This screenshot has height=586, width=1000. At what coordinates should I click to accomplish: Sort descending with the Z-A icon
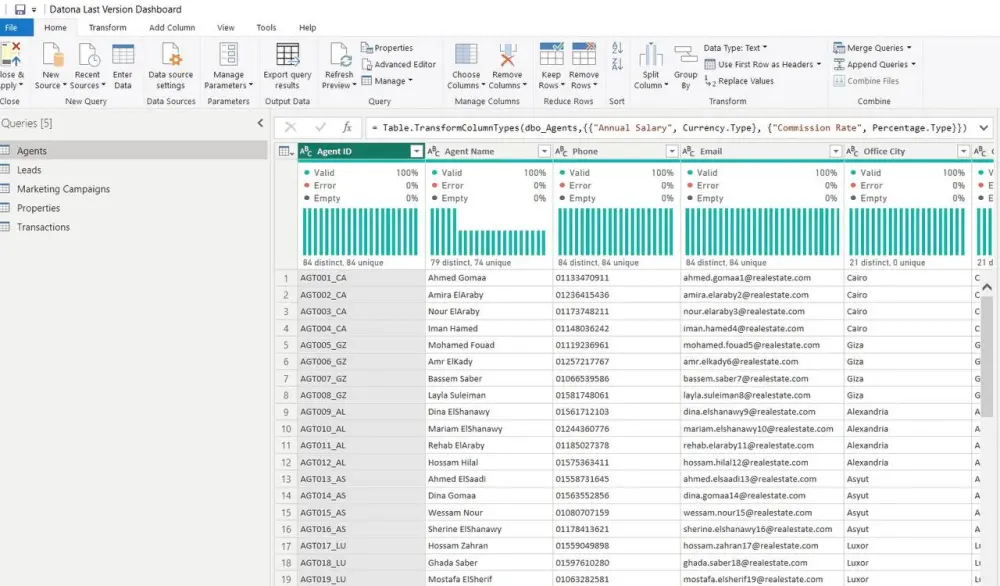(617, 64)
